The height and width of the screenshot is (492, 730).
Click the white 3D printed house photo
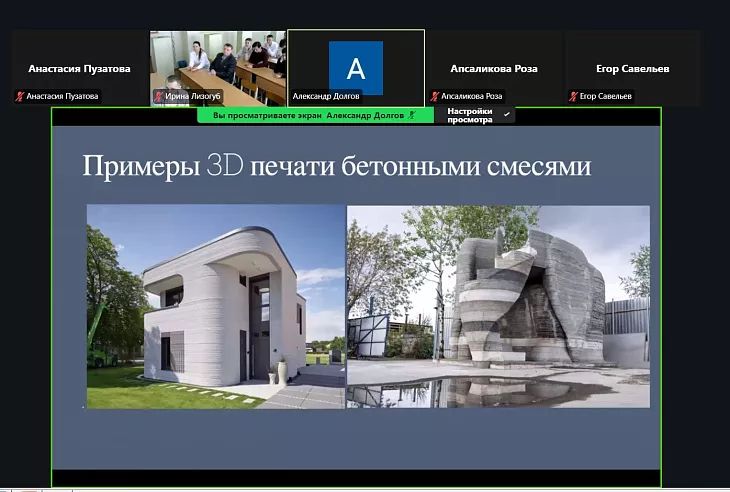pyautogui.click(x=216, y=307)
